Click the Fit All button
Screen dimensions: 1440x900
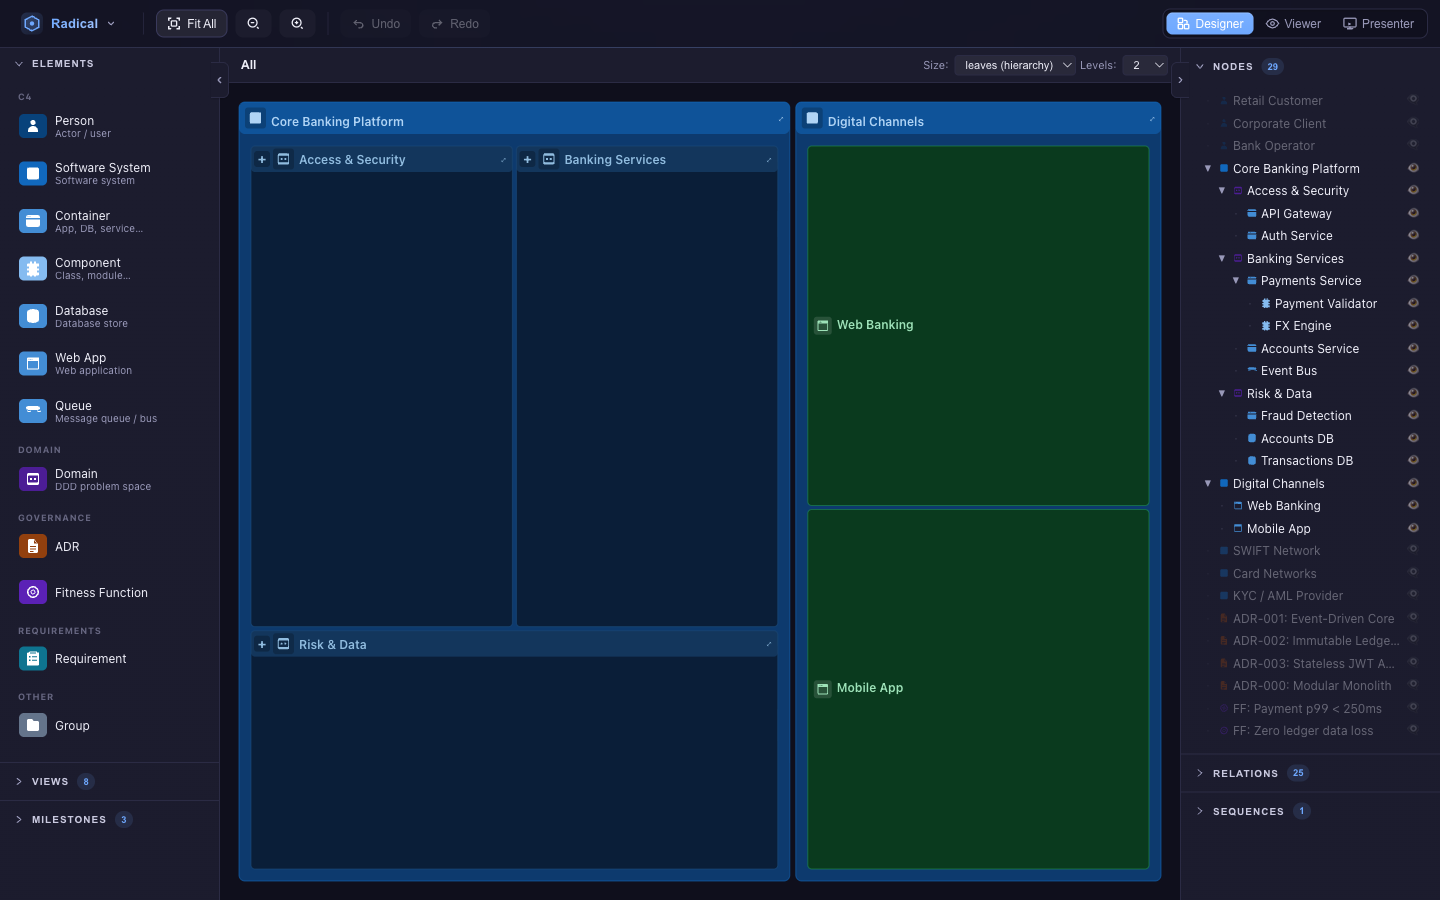pos(192,23)
